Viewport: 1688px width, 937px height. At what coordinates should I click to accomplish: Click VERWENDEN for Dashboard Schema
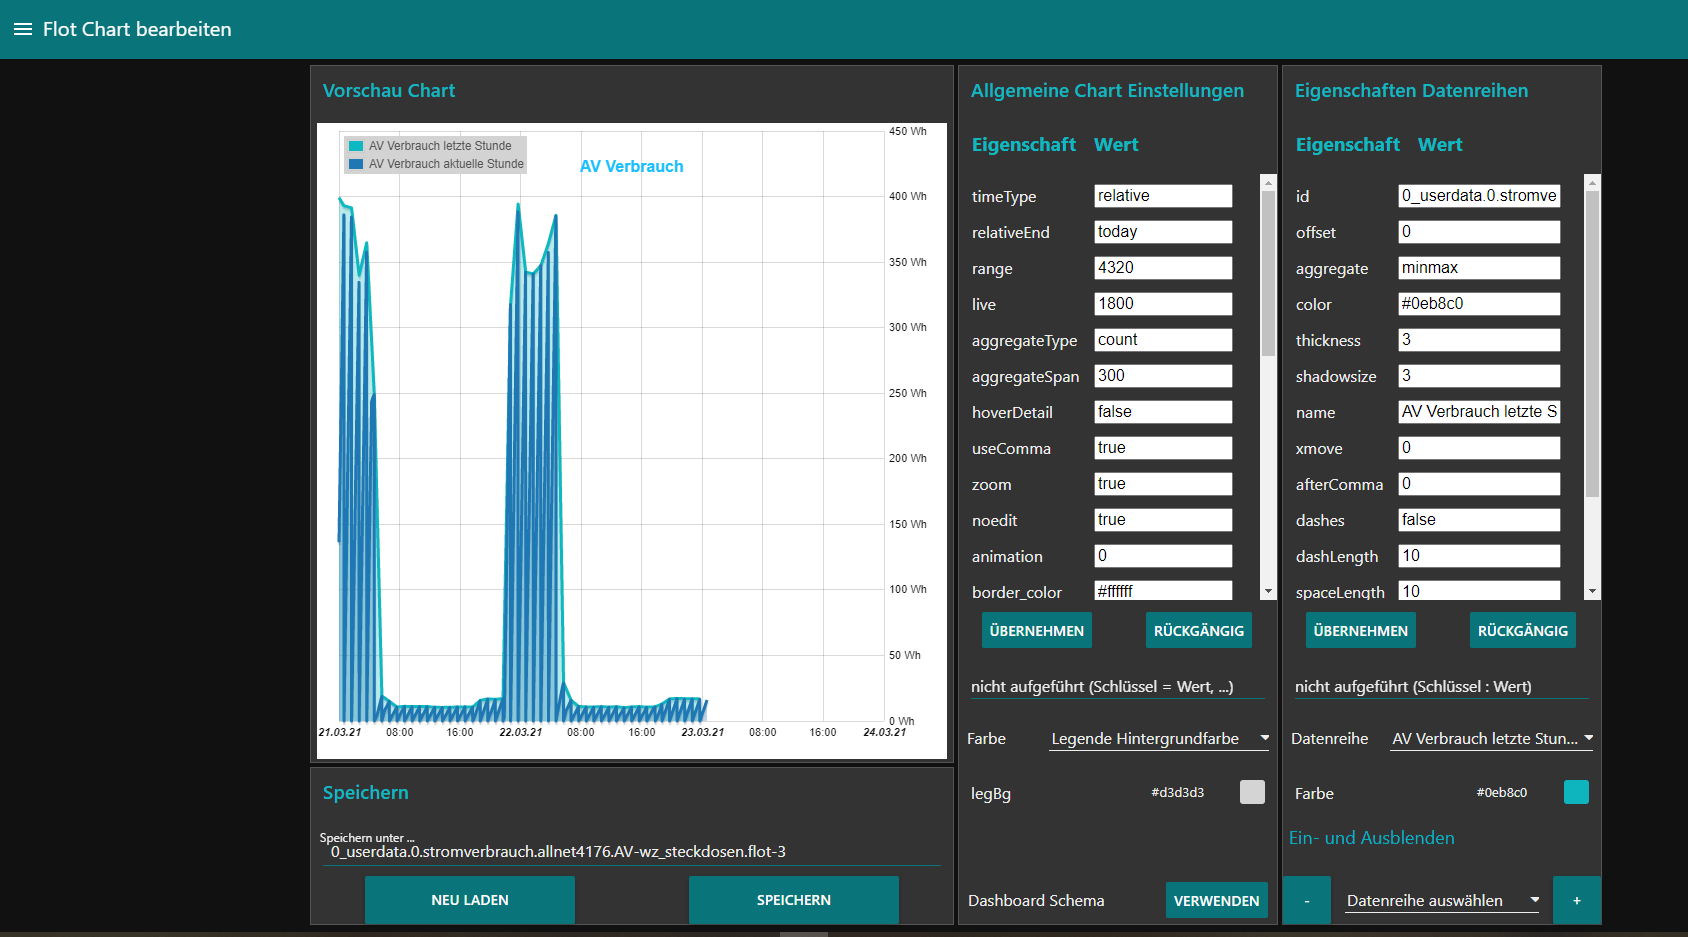click(1217, 901)
